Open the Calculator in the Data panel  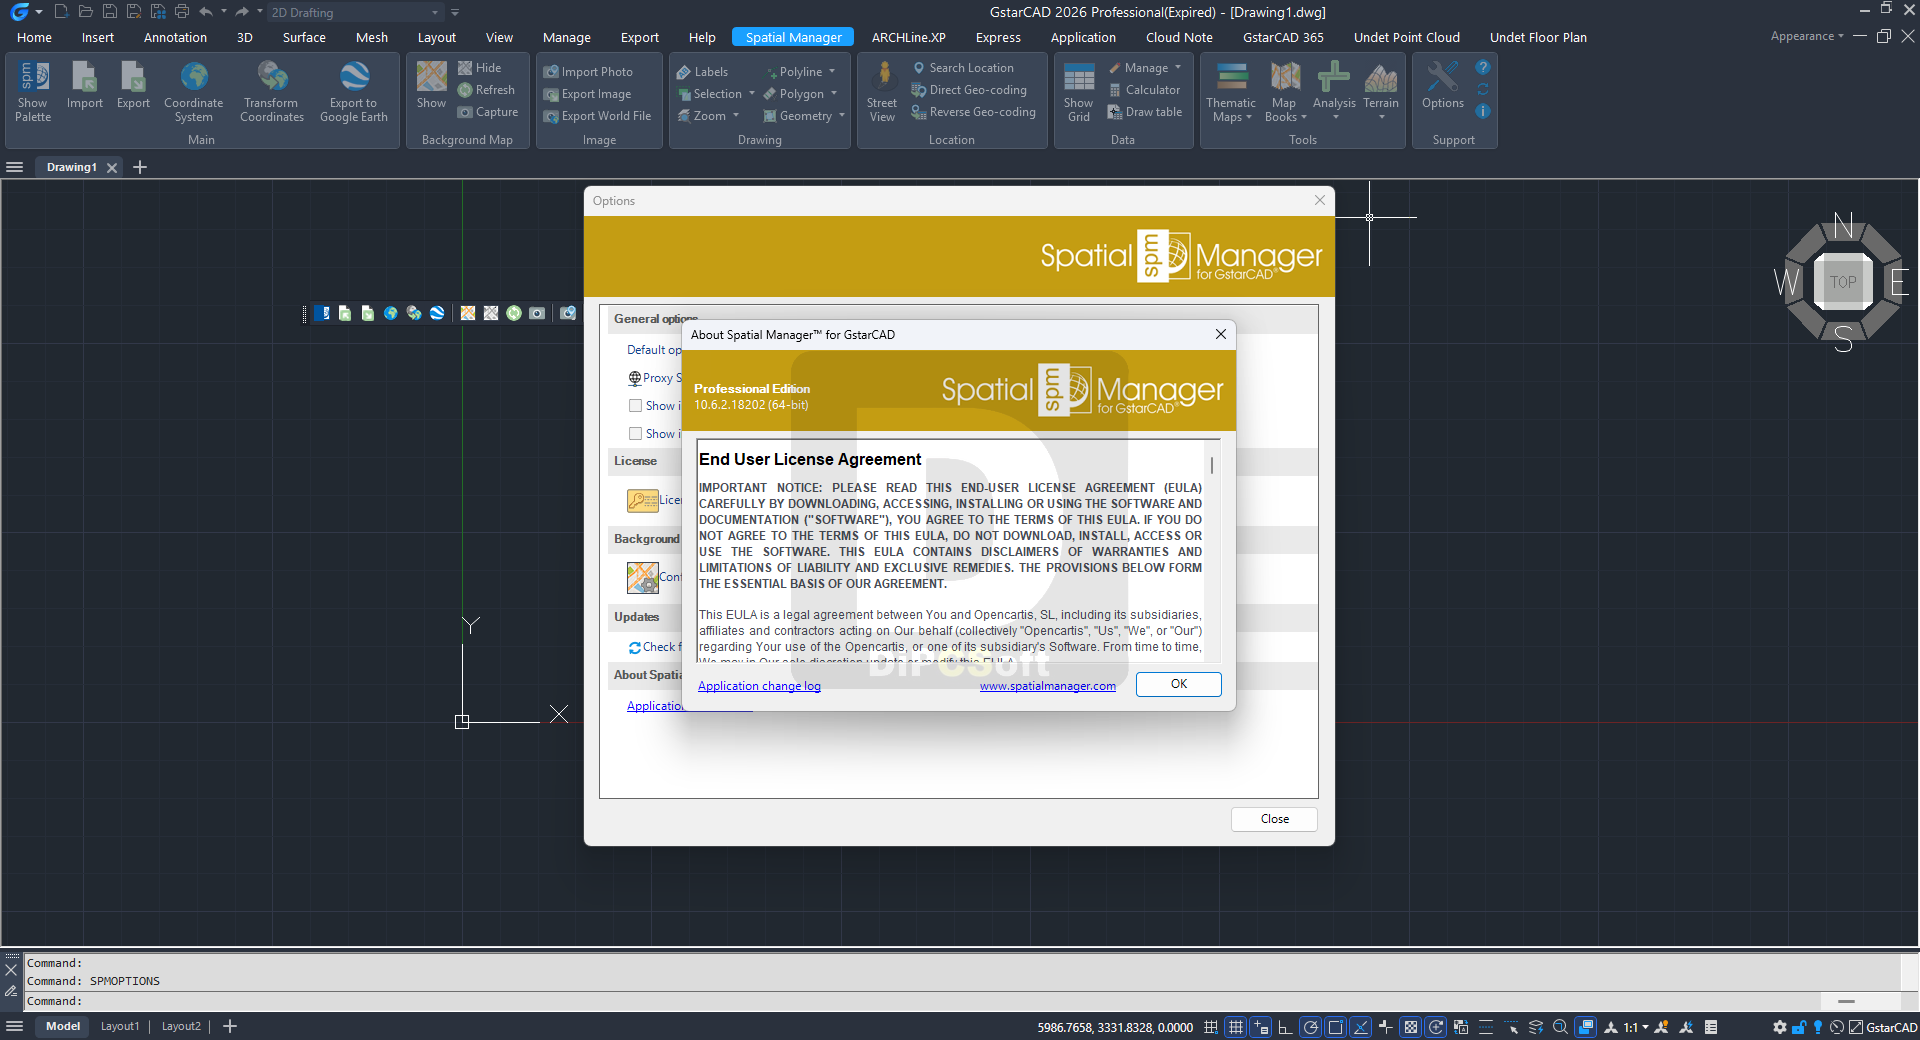coord(1144,90)
